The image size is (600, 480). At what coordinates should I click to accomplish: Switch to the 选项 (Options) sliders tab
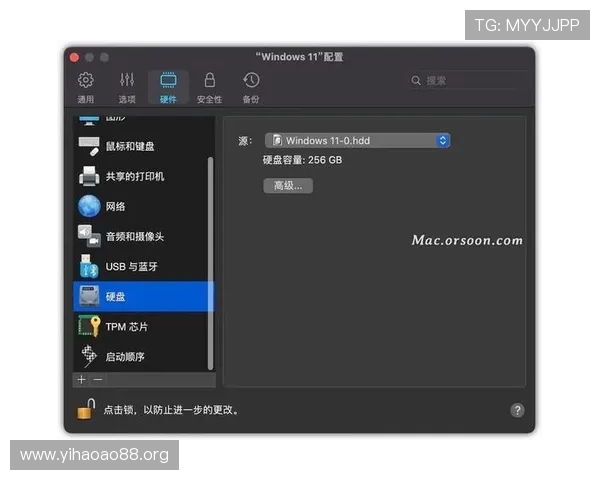click(127, 87)
